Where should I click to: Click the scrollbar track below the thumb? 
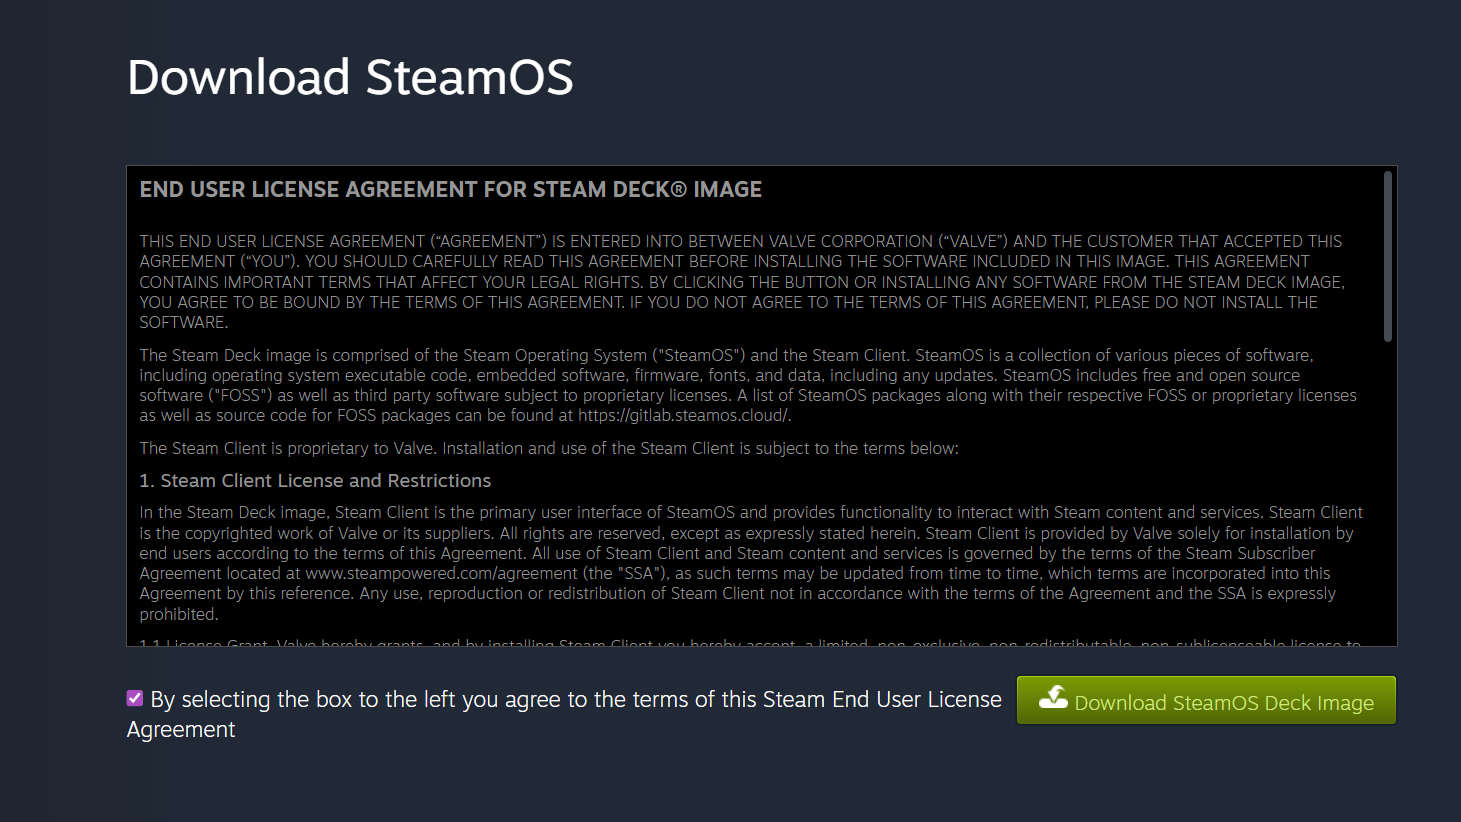pyautogui.click(x=1387, y=500)
